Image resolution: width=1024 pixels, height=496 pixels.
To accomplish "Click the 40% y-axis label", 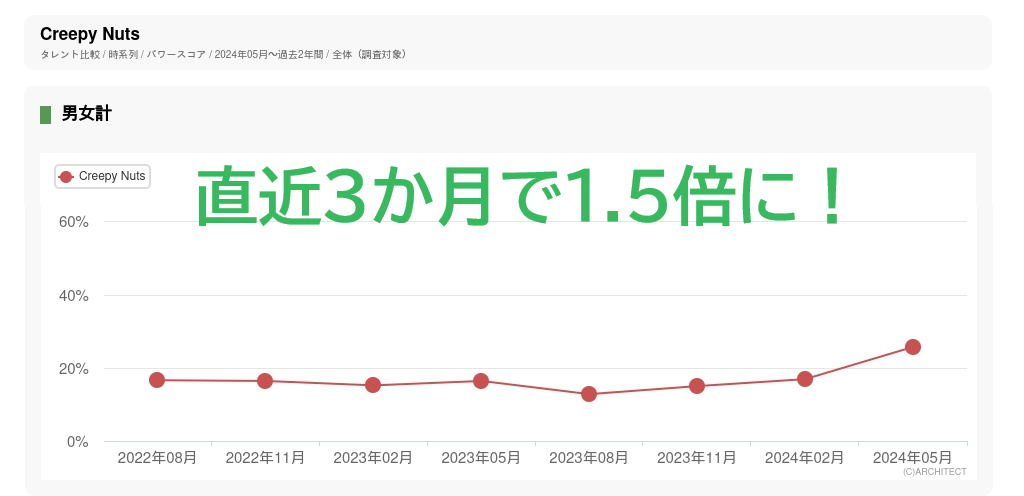I will tap(73, 296).
